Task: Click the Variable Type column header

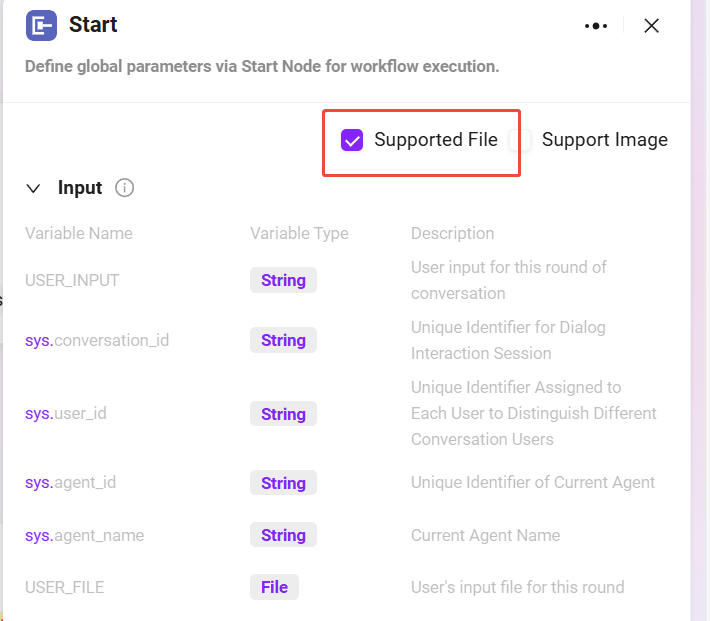Action: [x=299, y=233]
